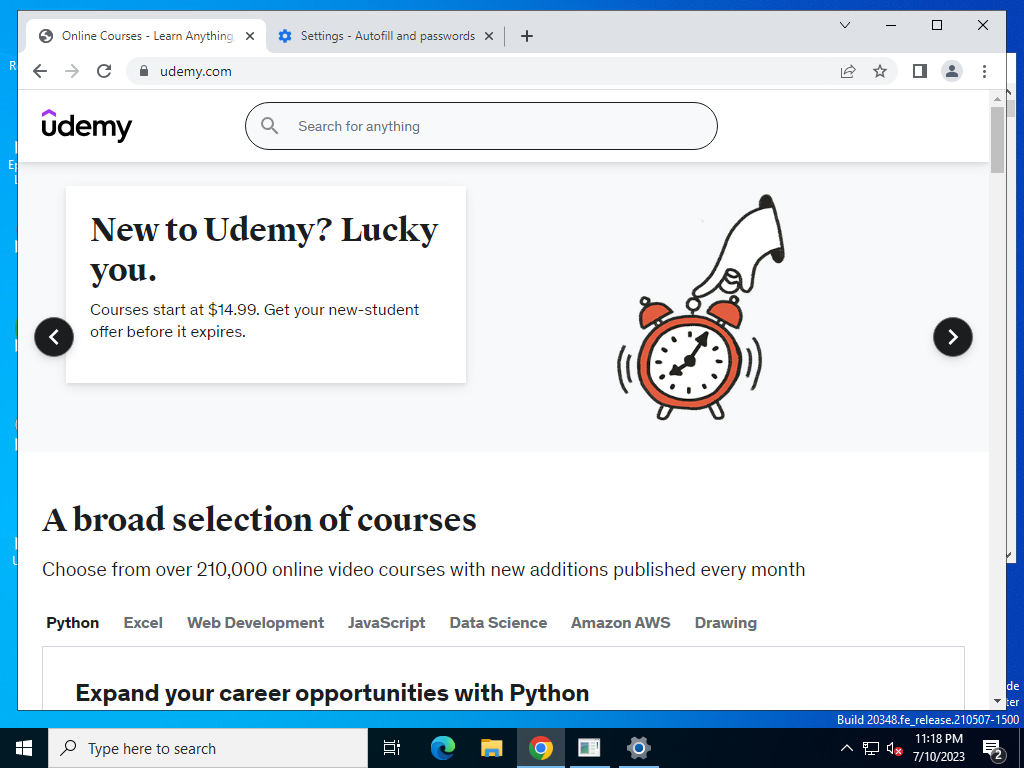The image size is (1024, 768).
Task: Click the Udemy logo
Action: [x=86, y=125]
